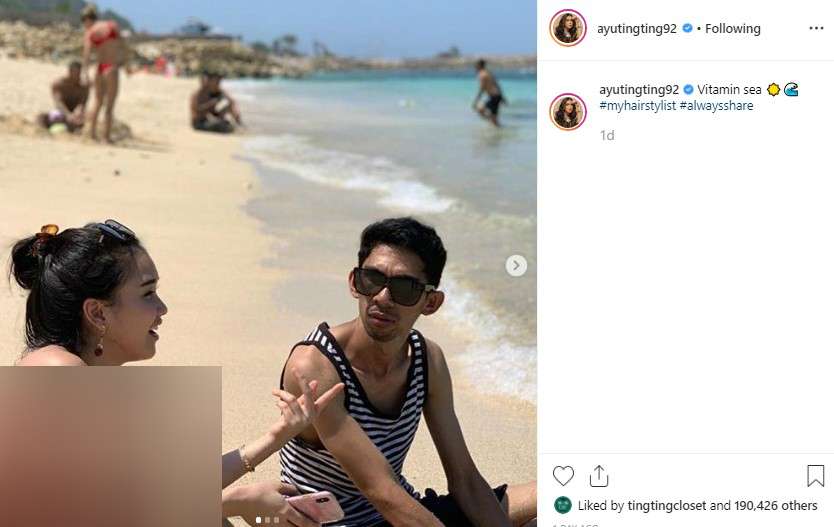Viewport: 834px width, 527px height.
Task: Toggle the Following button
Action: pos(732,29)
